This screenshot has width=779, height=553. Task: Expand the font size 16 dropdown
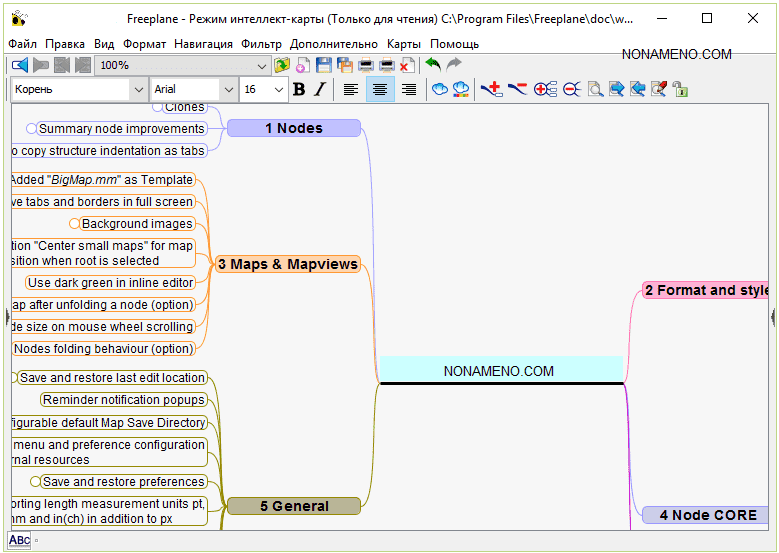(277, 89)
